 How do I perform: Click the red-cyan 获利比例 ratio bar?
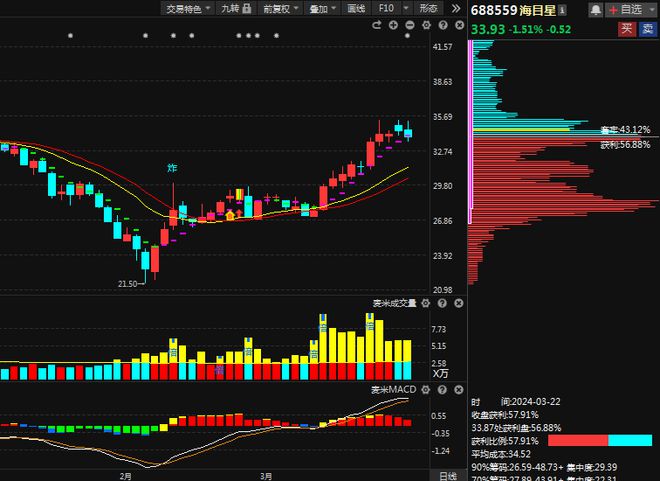coord(600,441)
